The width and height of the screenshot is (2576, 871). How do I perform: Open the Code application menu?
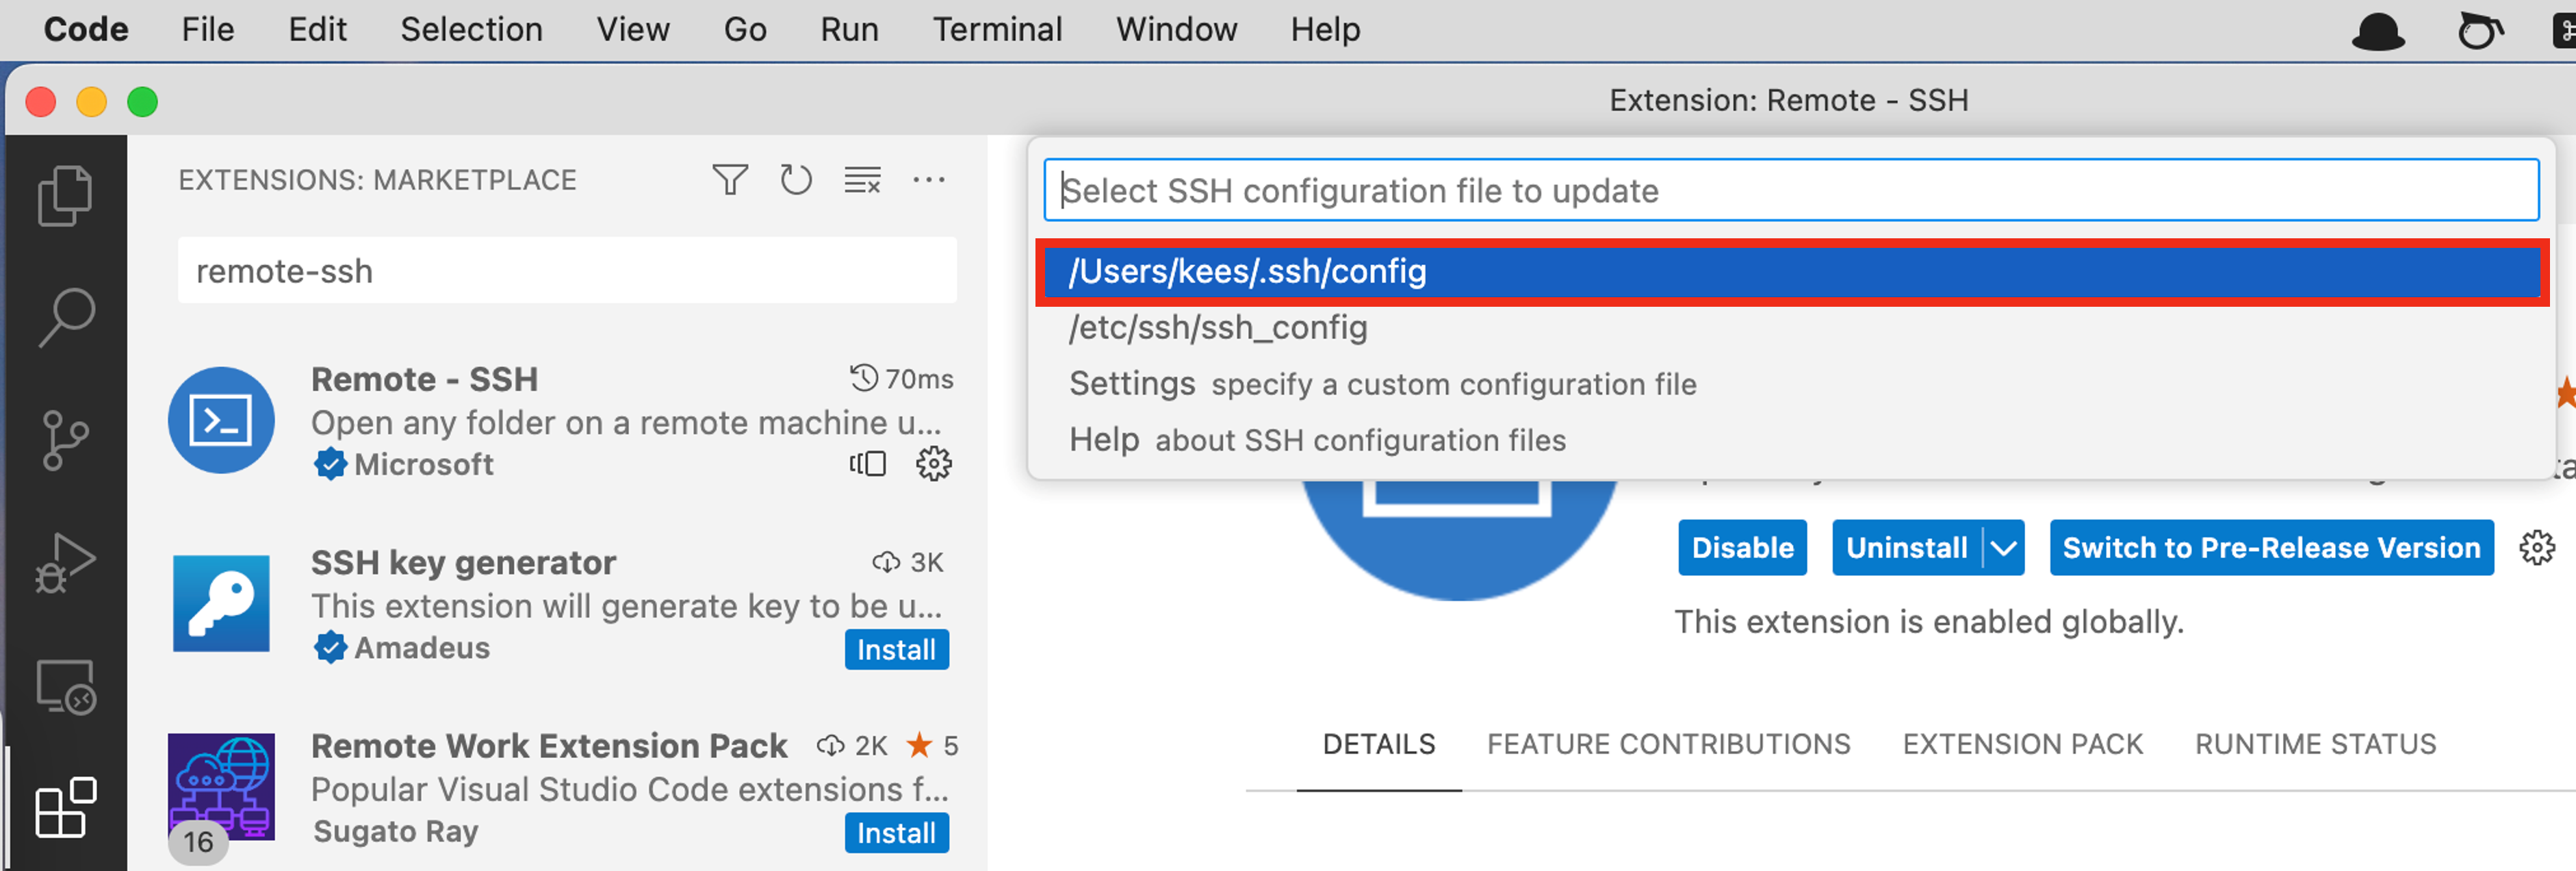pyautogui.click(x=86, y=30)
